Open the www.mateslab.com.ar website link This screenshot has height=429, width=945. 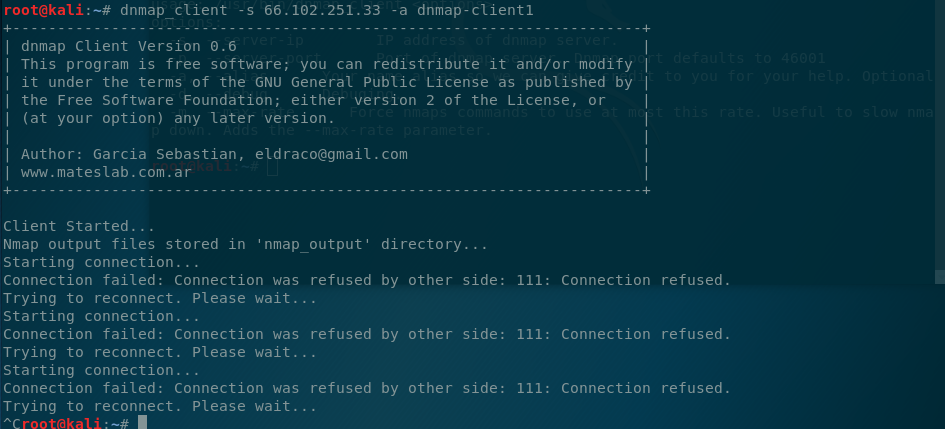106,172
